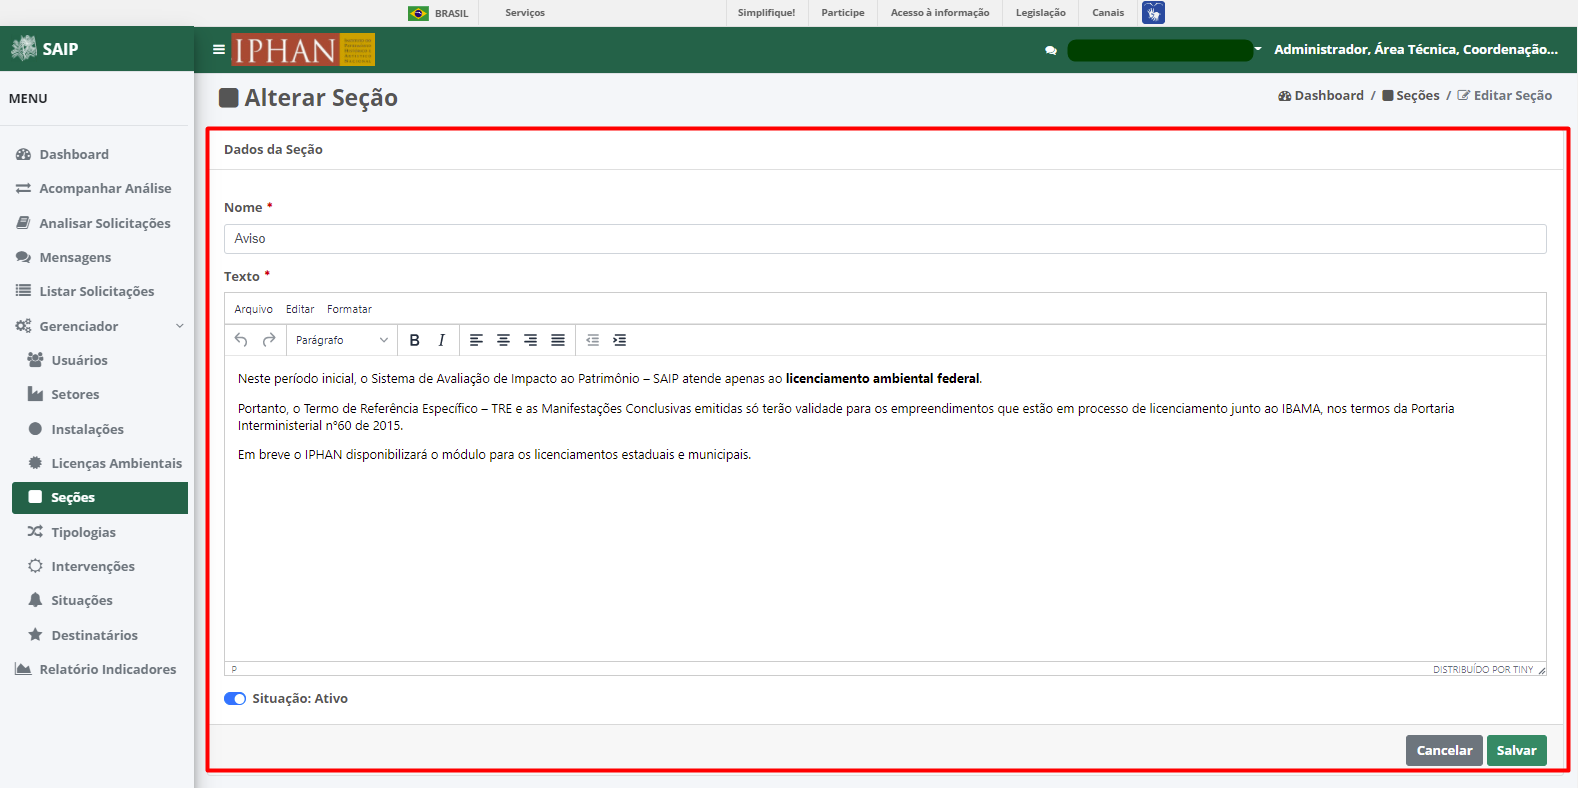Click the Brazil flag icon
1578x788 pixels.
click(x=419, y=13)
